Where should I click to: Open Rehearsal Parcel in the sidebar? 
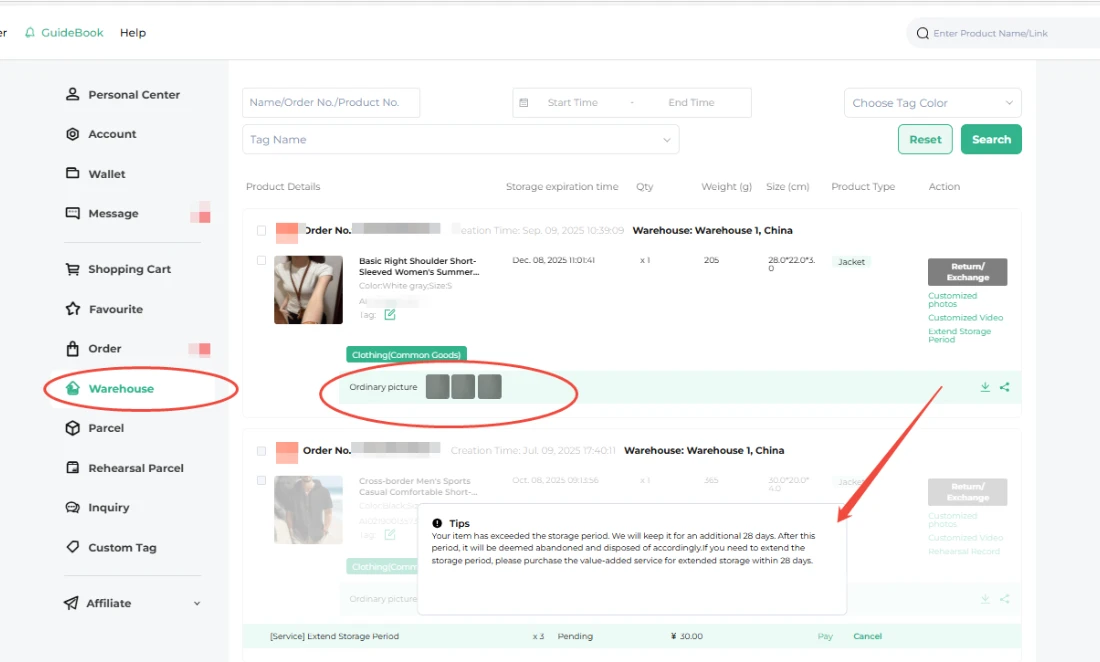pos(135,468)
